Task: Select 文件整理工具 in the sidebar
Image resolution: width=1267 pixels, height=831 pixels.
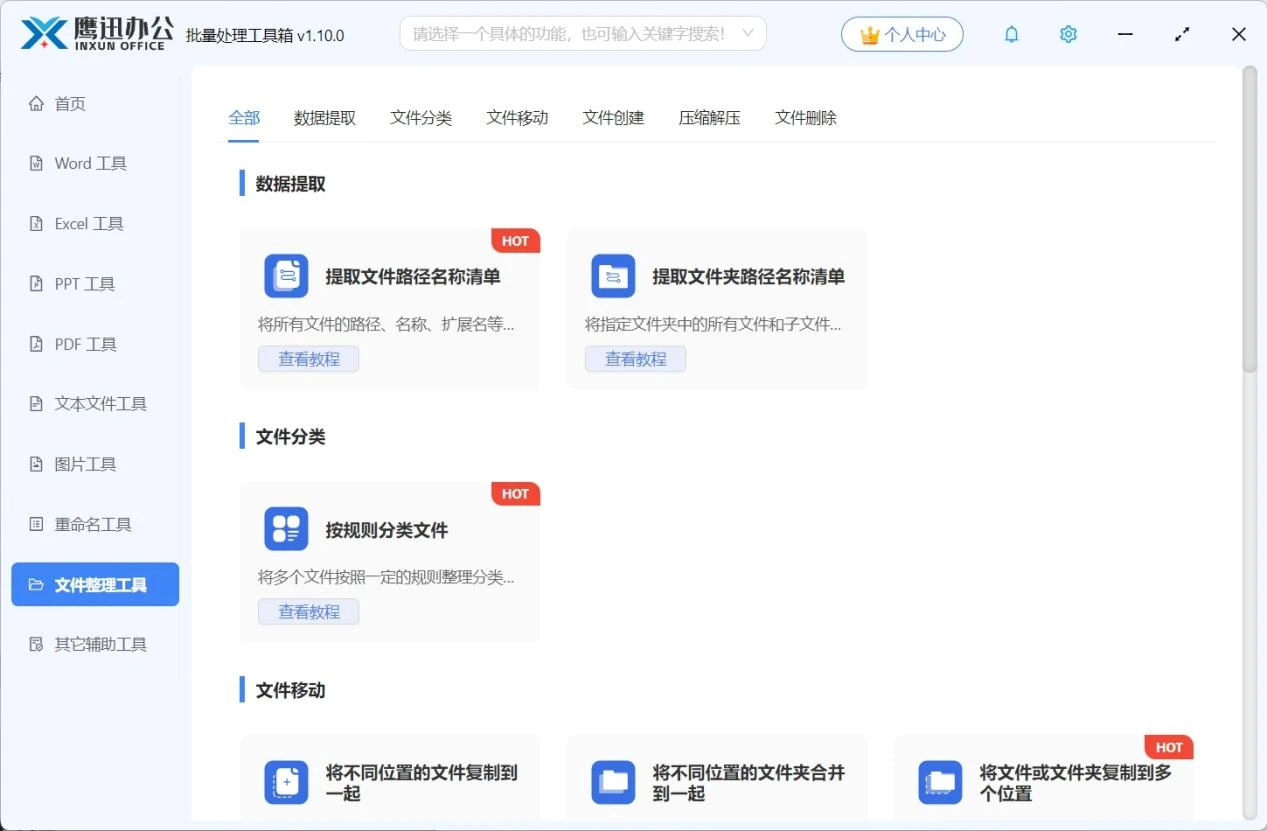Action: coord(95,584)
